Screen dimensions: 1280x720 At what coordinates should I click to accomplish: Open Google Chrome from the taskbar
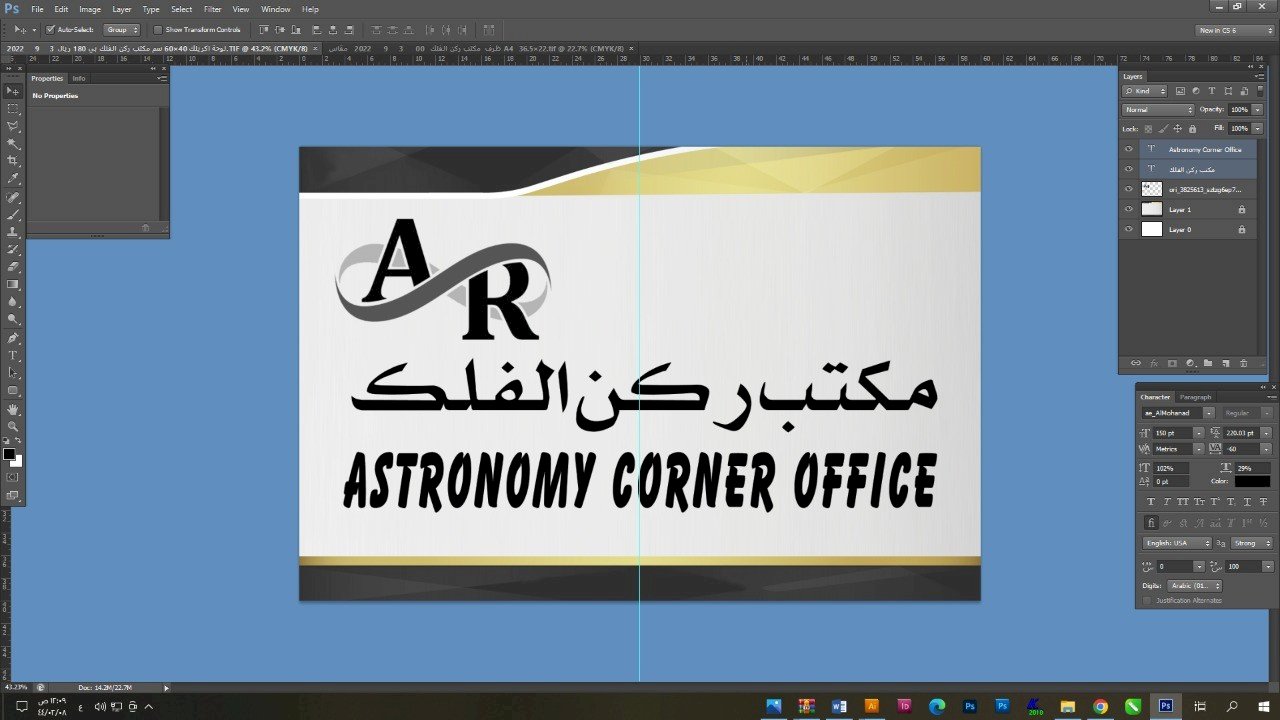(1100, 706)
